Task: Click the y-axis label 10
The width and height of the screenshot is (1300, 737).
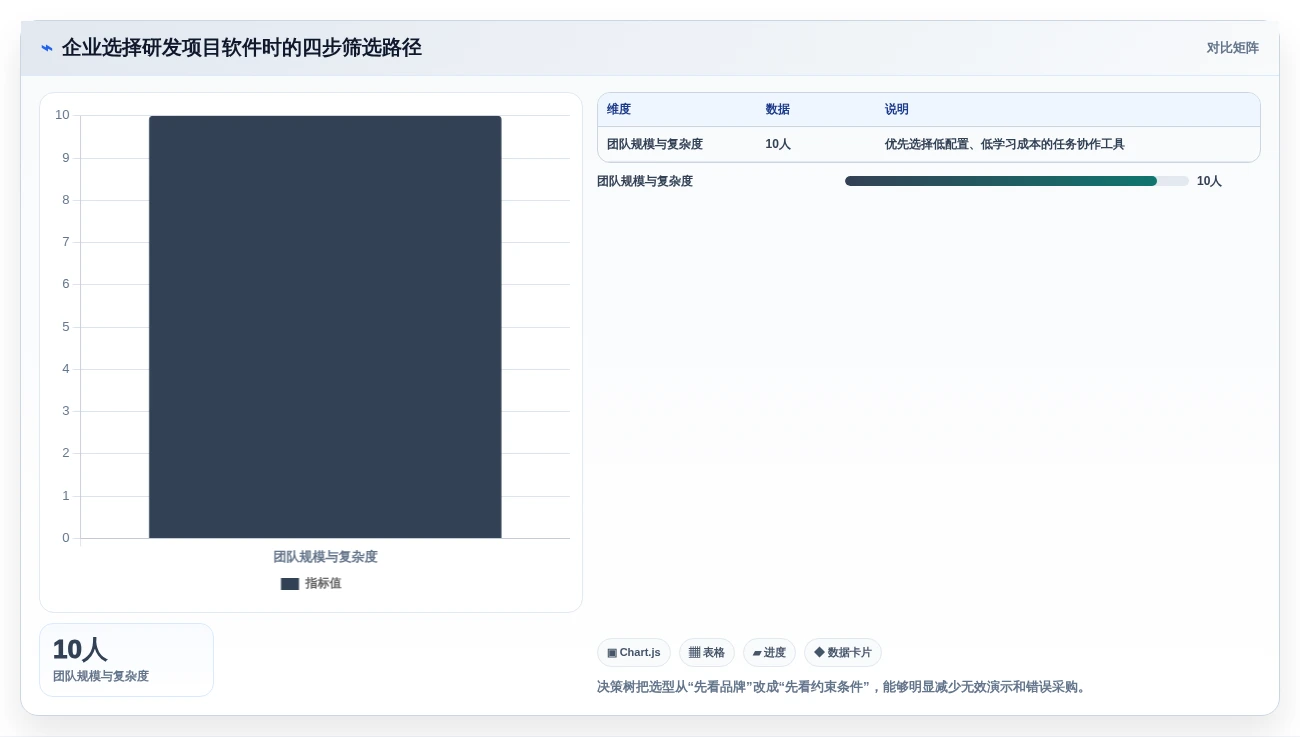Action: [x=62, y=115]
